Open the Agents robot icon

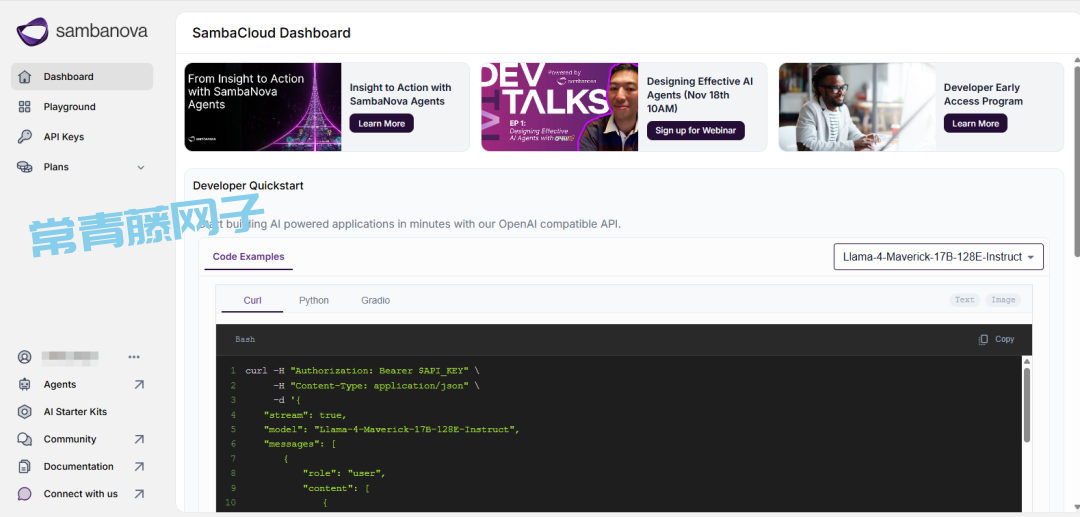tap(25, 385)
